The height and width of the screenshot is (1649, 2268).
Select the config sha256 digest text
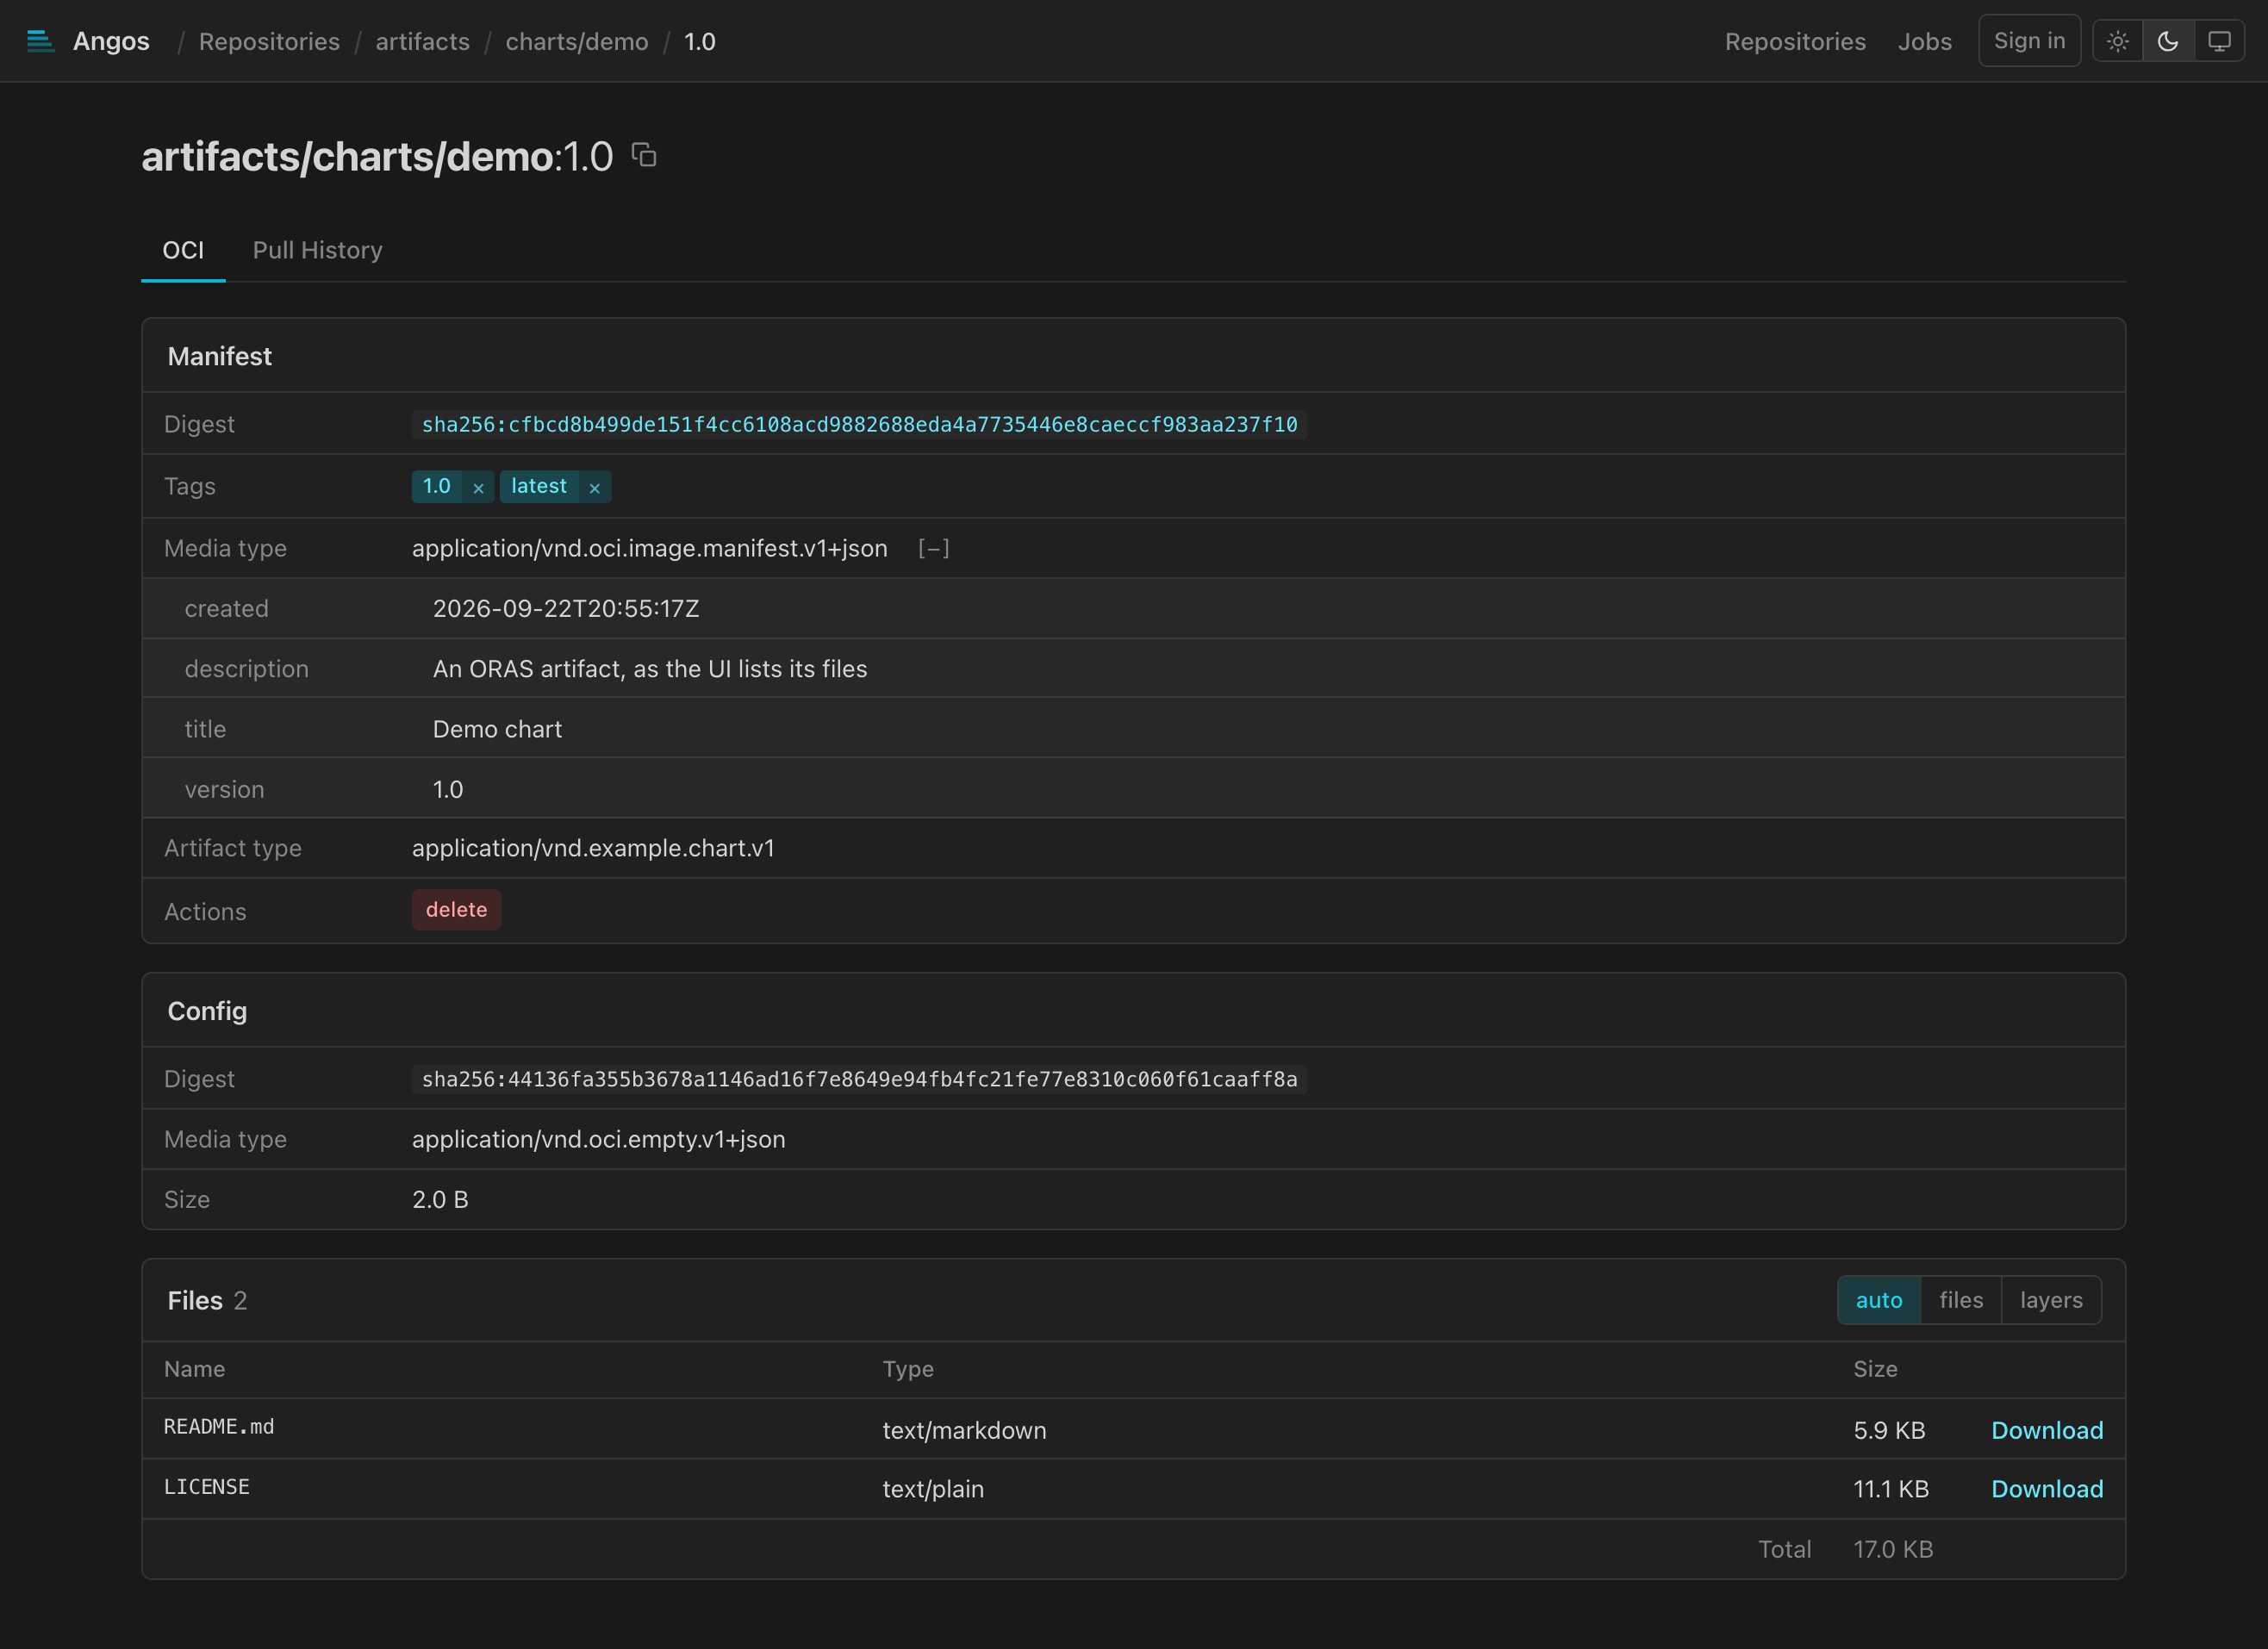coord(859,1080)
